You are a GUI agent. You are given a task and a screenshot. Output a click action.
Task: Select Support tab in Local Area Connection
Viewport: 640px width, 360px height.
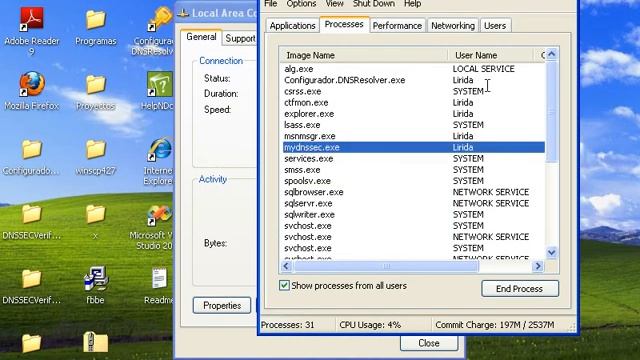240,38
